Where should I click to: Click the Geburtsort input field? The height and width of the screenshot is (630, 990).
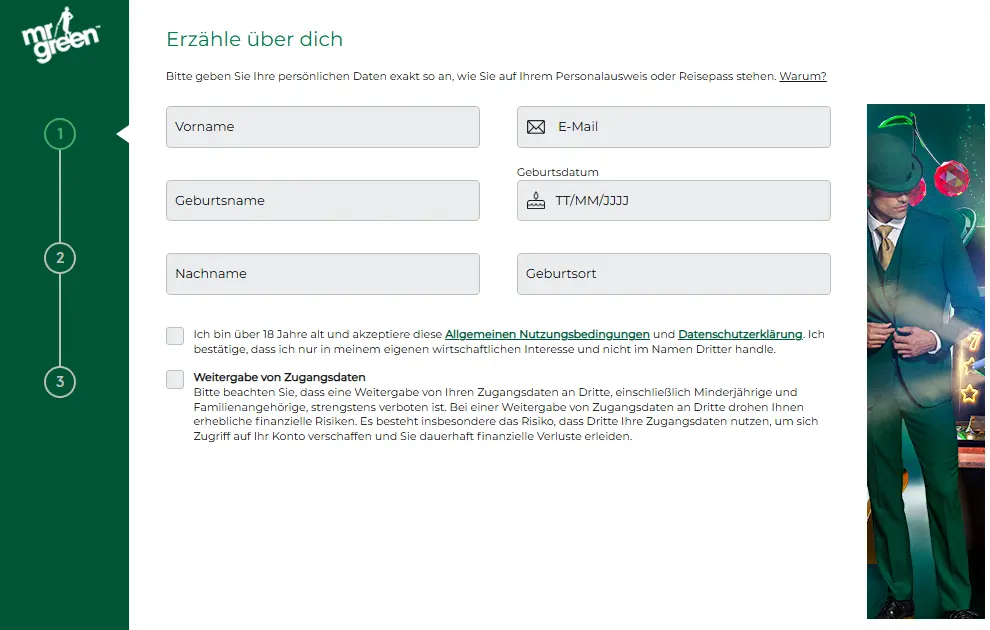point(673,273)
